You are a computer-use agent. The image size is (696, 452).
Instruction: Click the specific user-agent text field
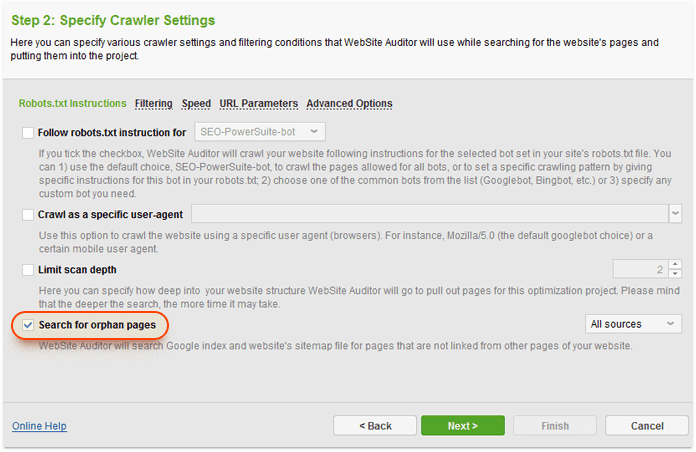(428, 214)
